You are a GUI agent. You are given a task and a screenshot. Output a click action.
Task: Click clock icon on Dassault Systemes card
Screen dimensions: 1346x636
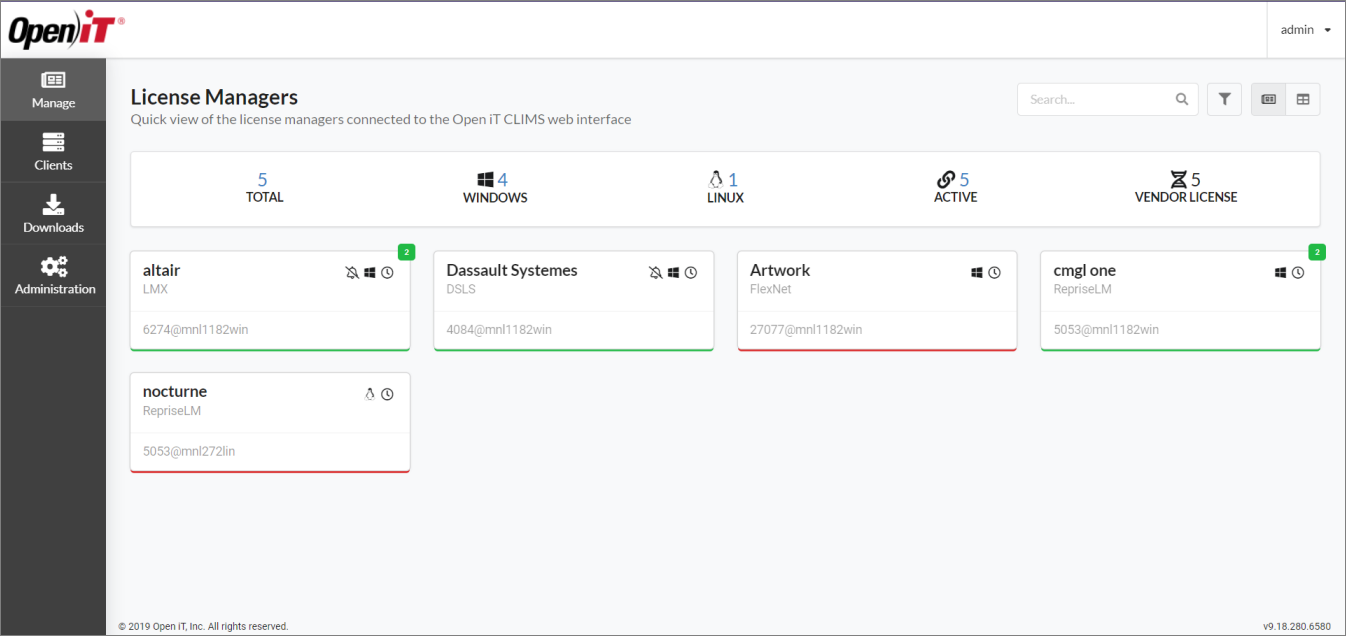tap(691, 272)
